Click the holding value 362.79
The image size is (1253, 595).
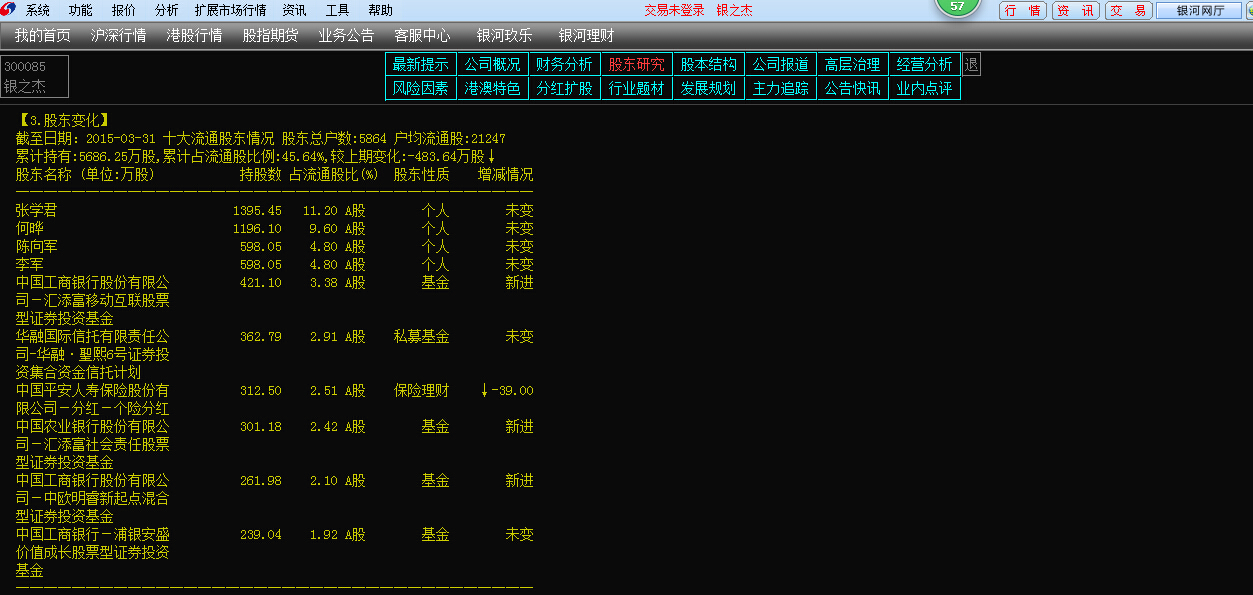click(x=261, y=337)
